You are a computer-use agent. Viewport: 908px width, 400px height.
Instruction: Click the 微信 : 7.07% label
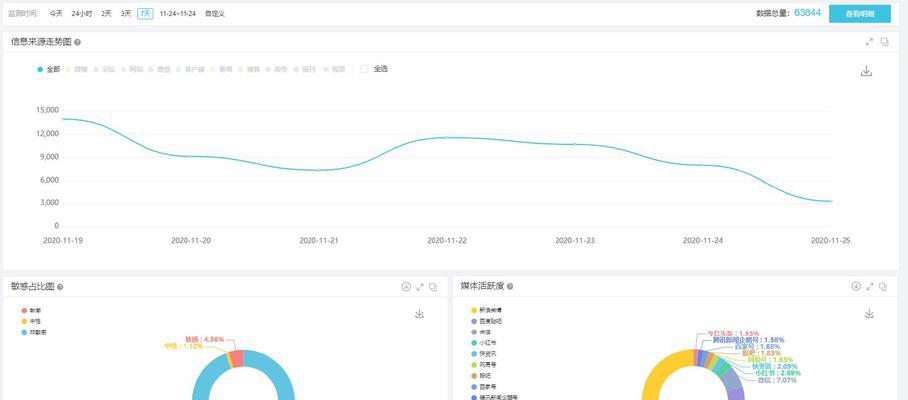pyautogui.click(x=777, y=380)
